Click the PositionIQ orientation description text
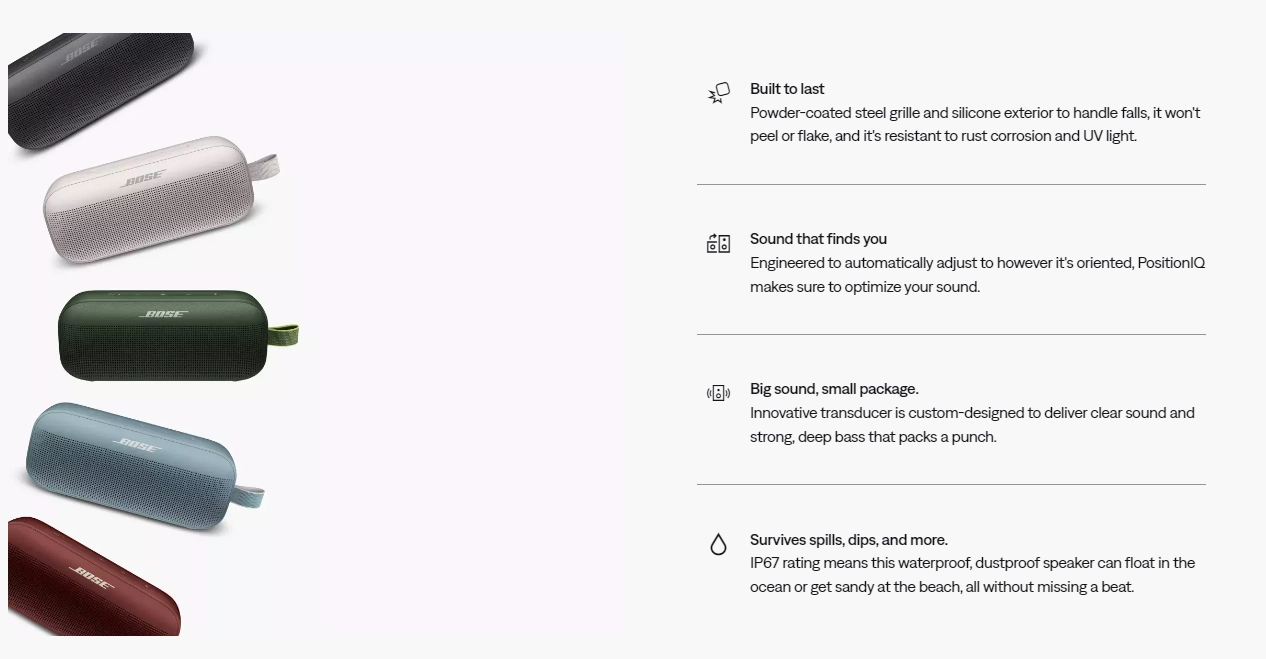Image resolution: width=1266 pixels, height=659 pixels. coord(977,275)
